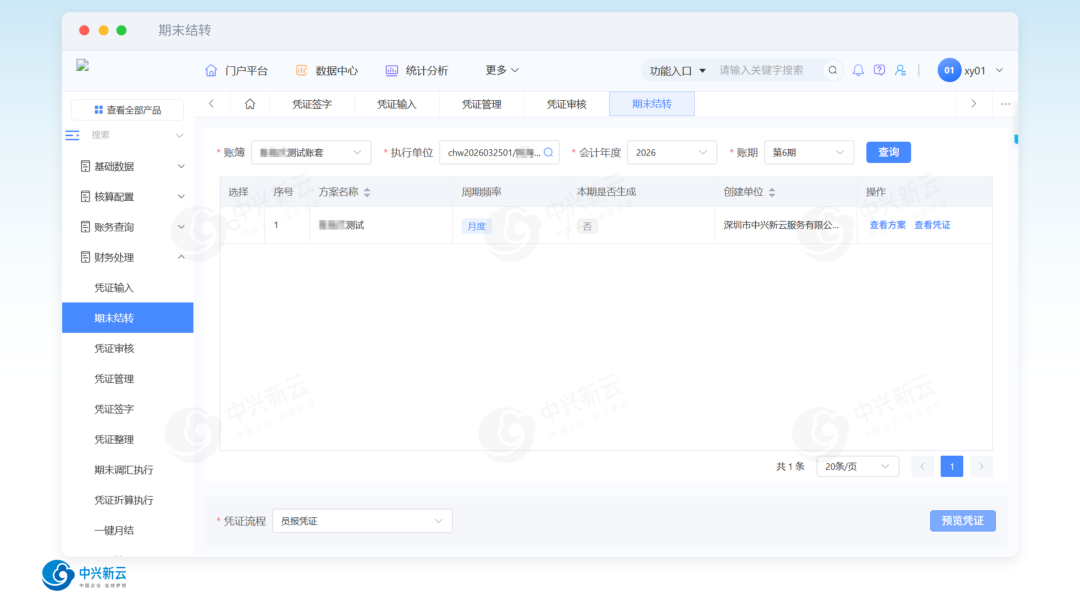Click the previous page arrow
This screenshot has height=608, width=1080.
922,466
